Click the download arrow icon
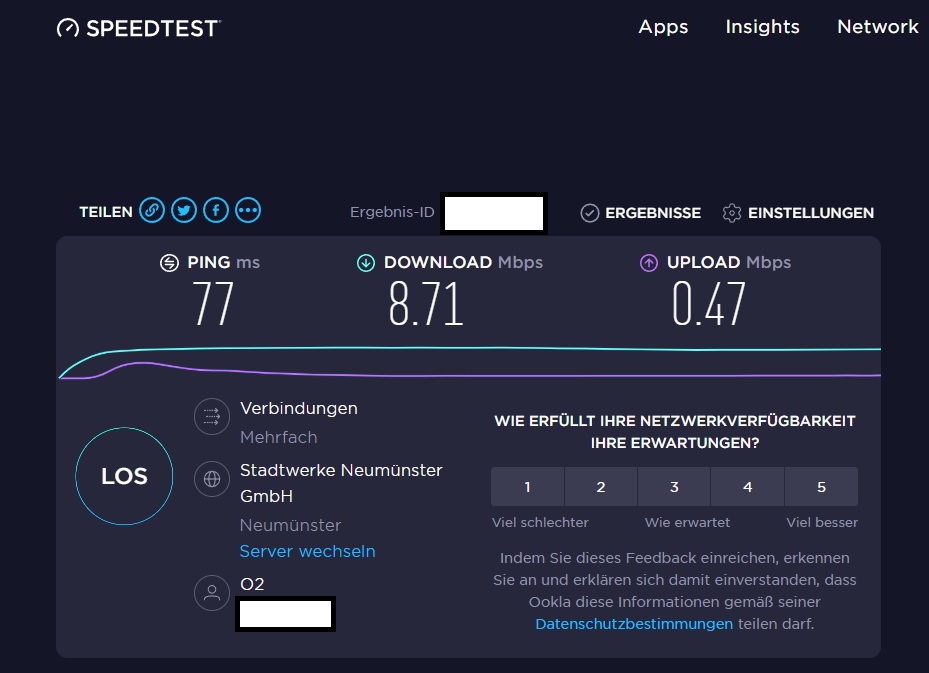The width and height of the screenshot is (929, 673). coord(366,262)
